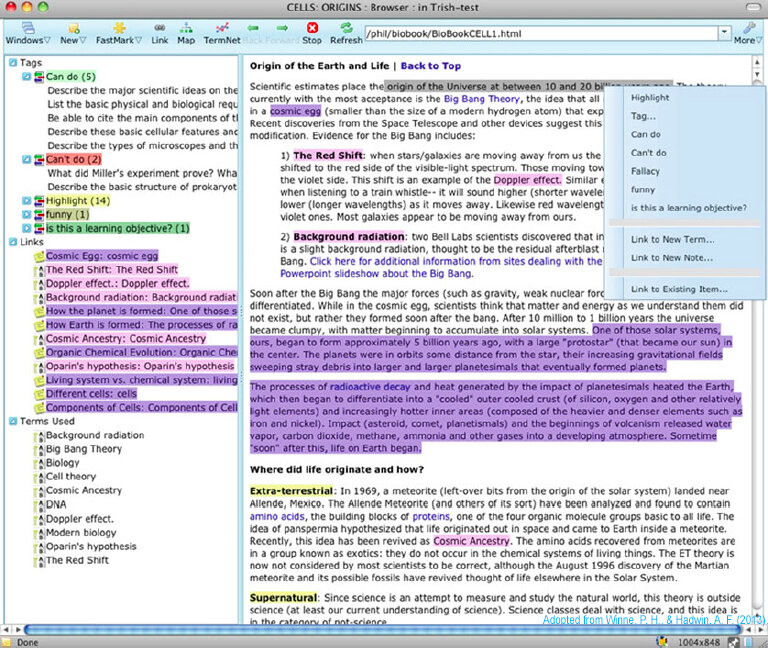This screenshot has height=650, width=768.
Task: Open the More wrench menu
Action: (x=747, y=33)
